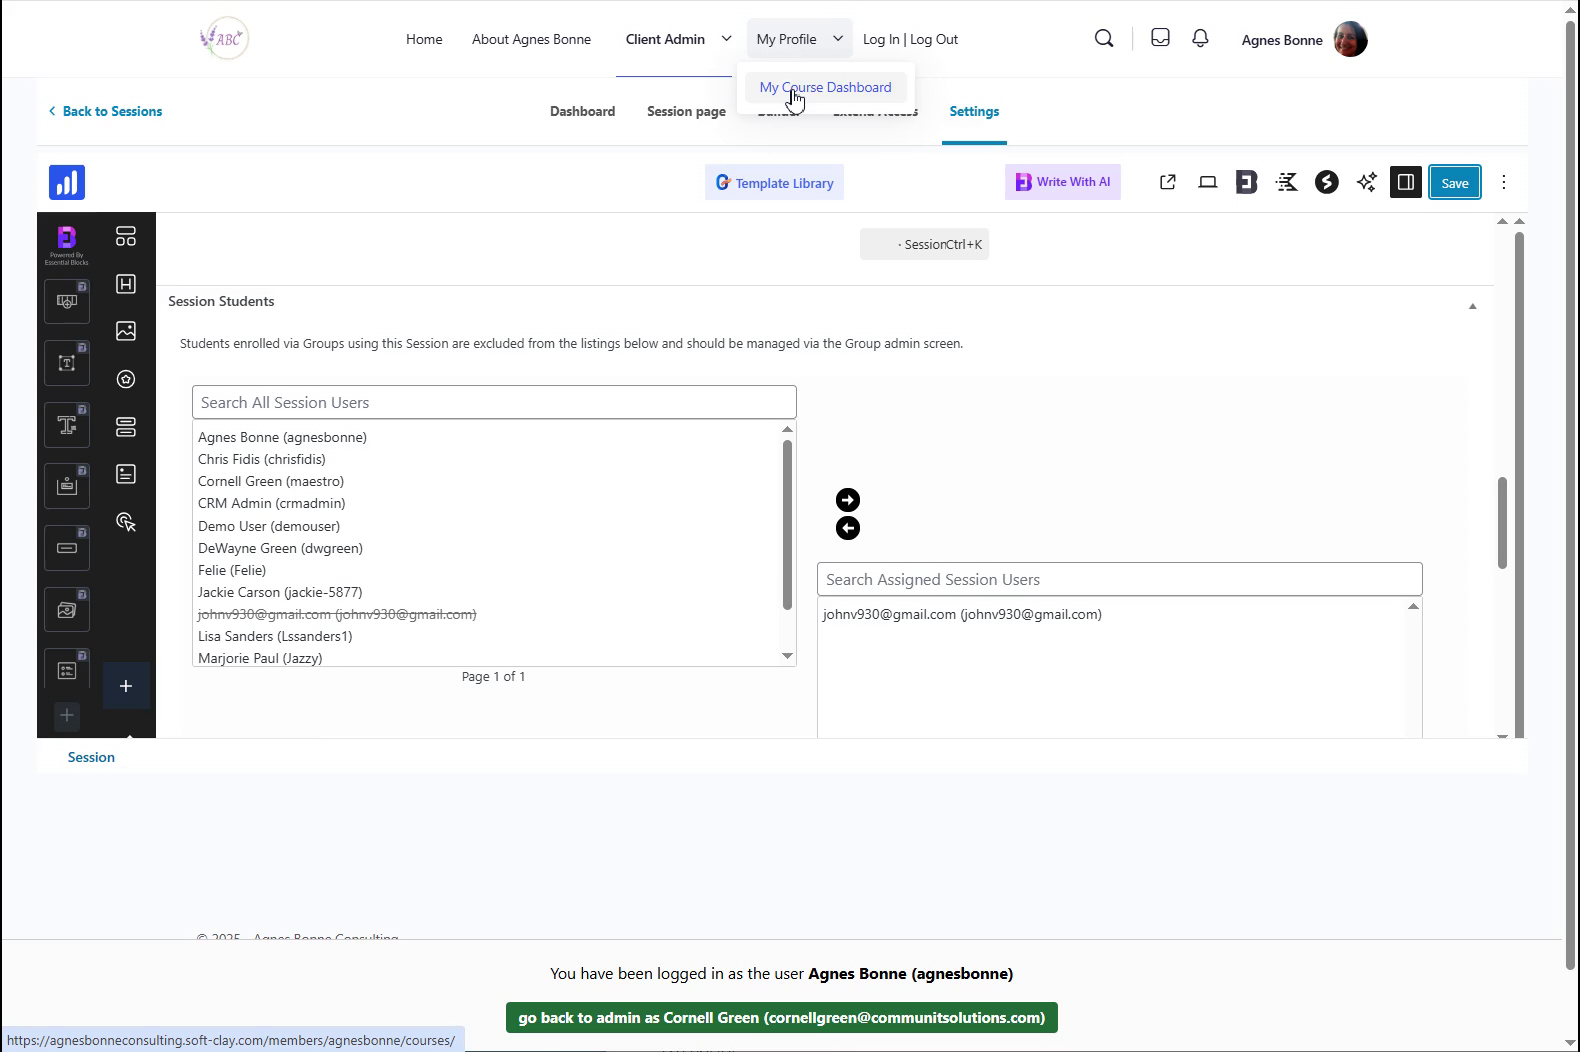Toggle the settings sidebar panel button

click(x=1405, y=182)
